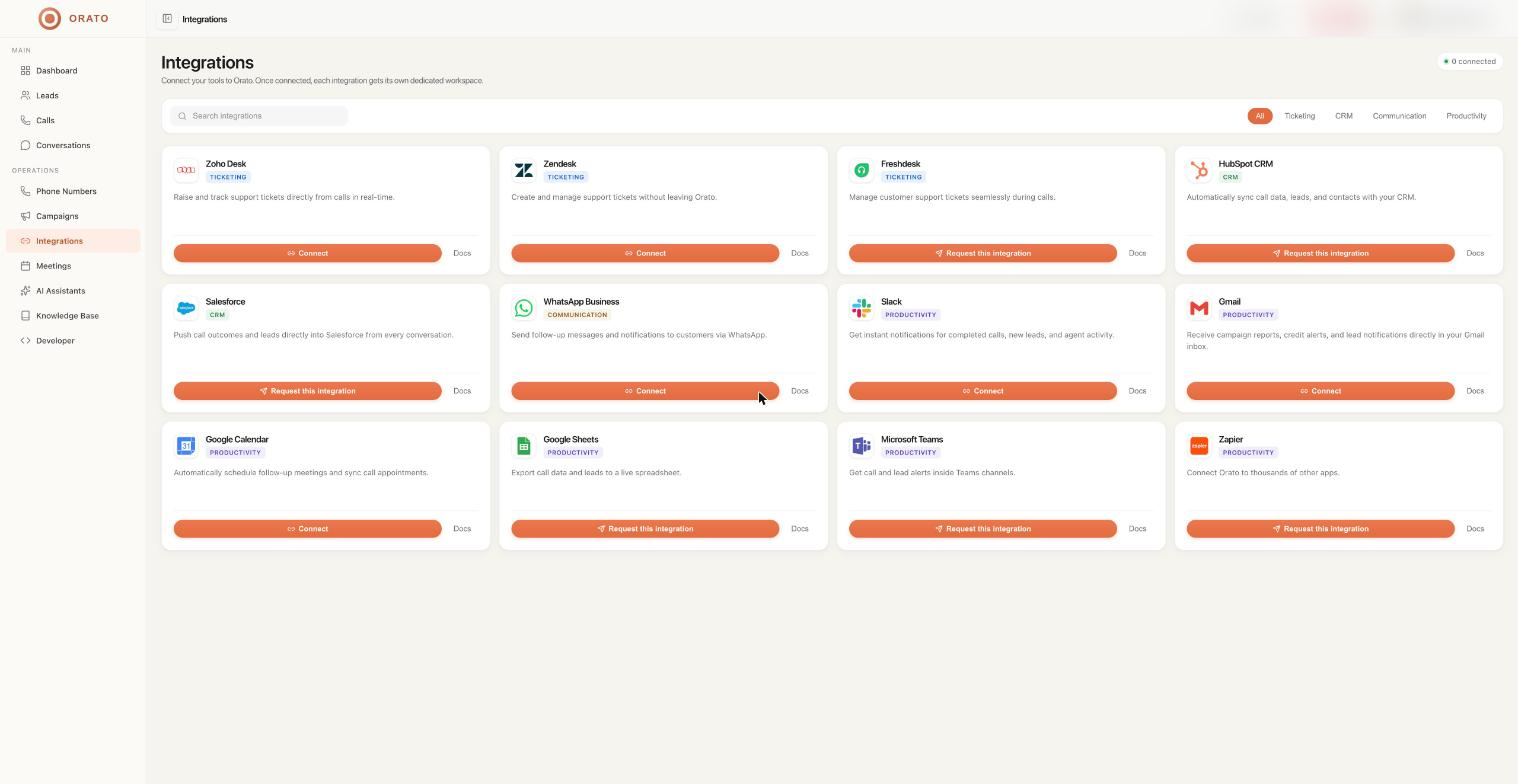This screenshot has width=1518, height=784.
Task: Open the Developer section
Action: [73, 341]
